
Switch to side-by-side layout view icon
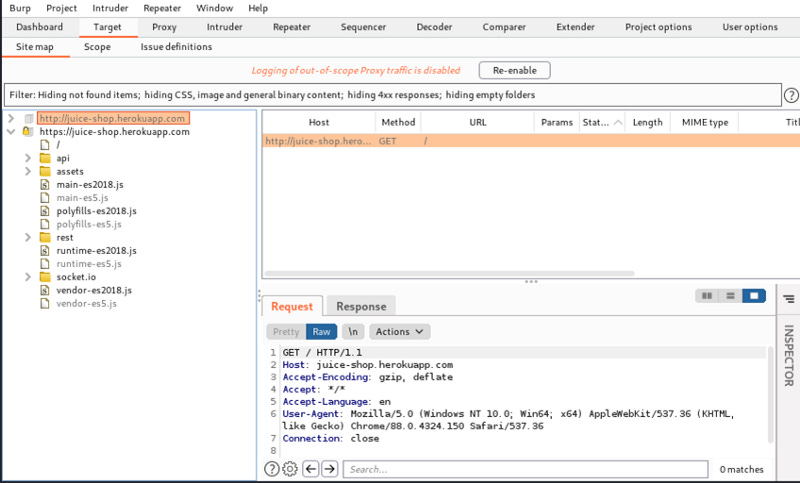(x=707, y=296)
